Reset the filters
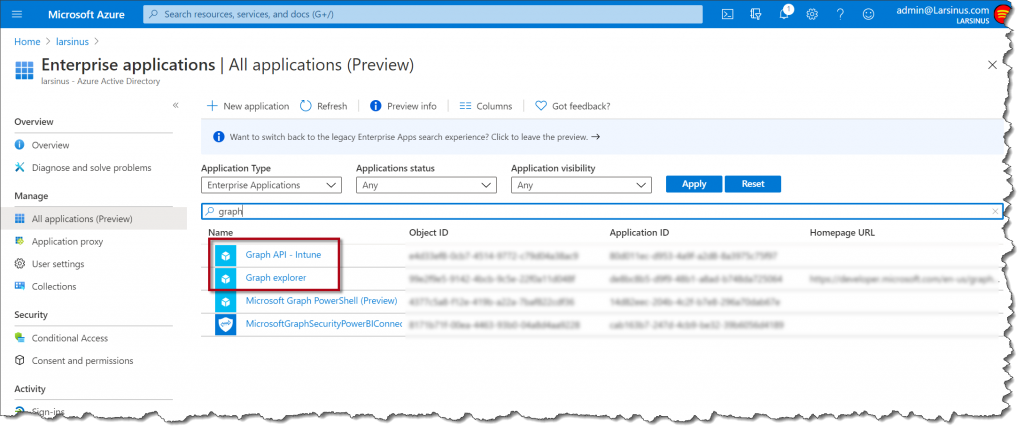This screenshot has width=1024, height=432. click(753, 184)
